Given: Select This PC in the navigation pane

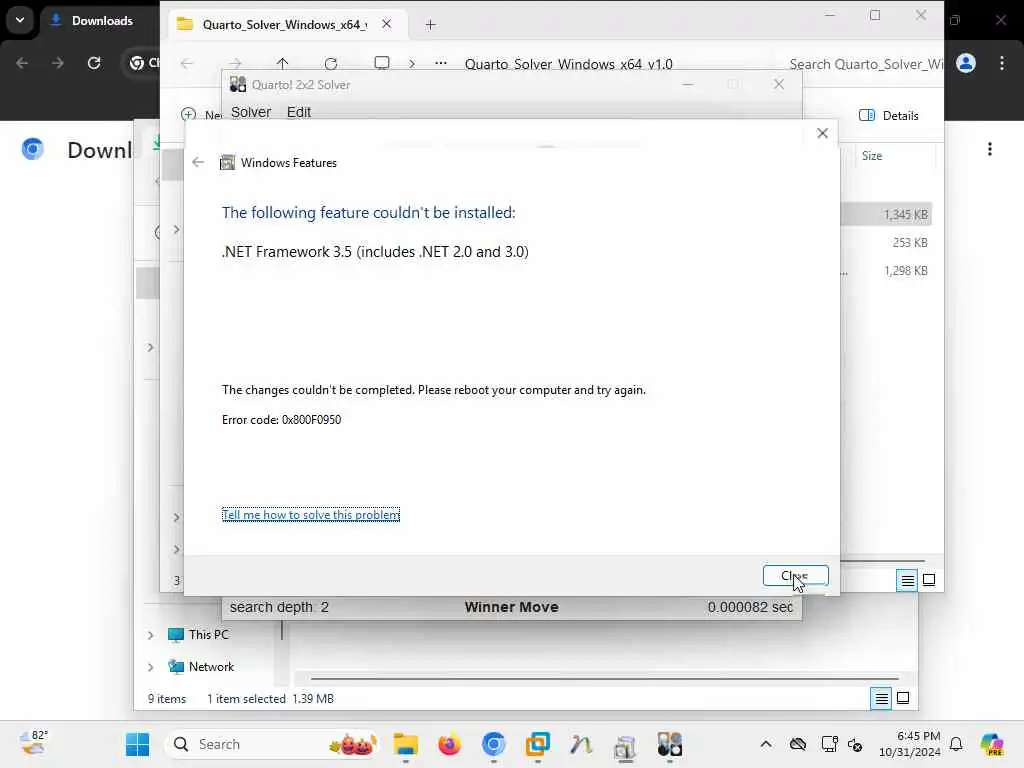Looking at the screenshot, I should (x=209, y=635).
